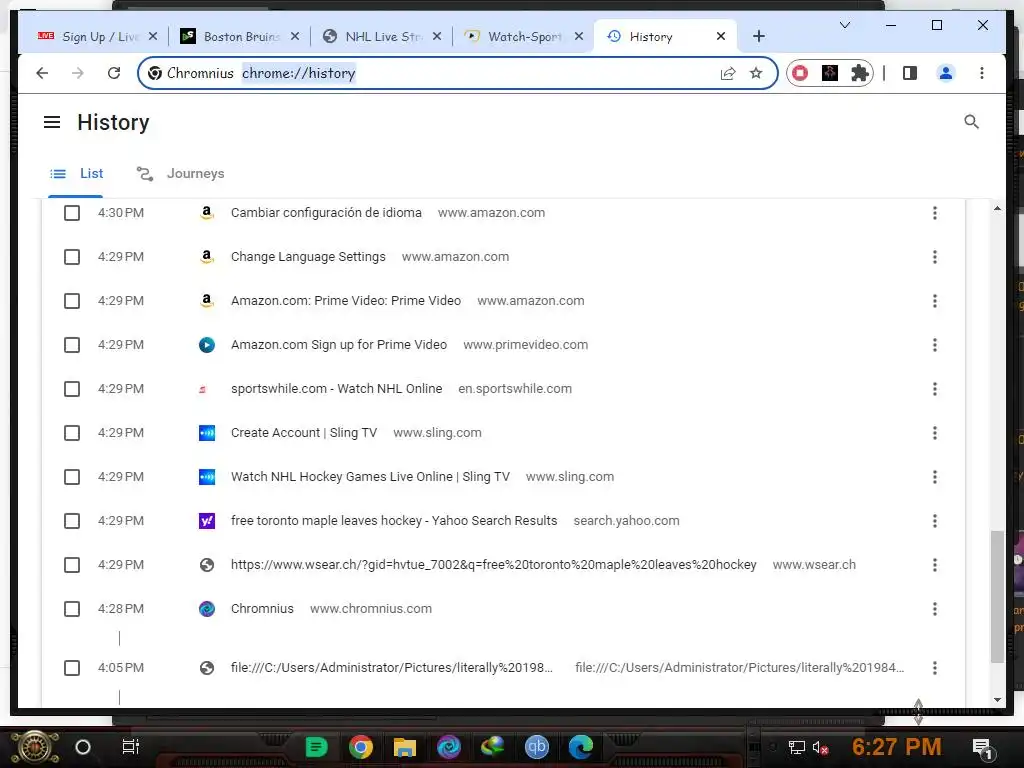Select the Journeys view tab

pos(180,174)
